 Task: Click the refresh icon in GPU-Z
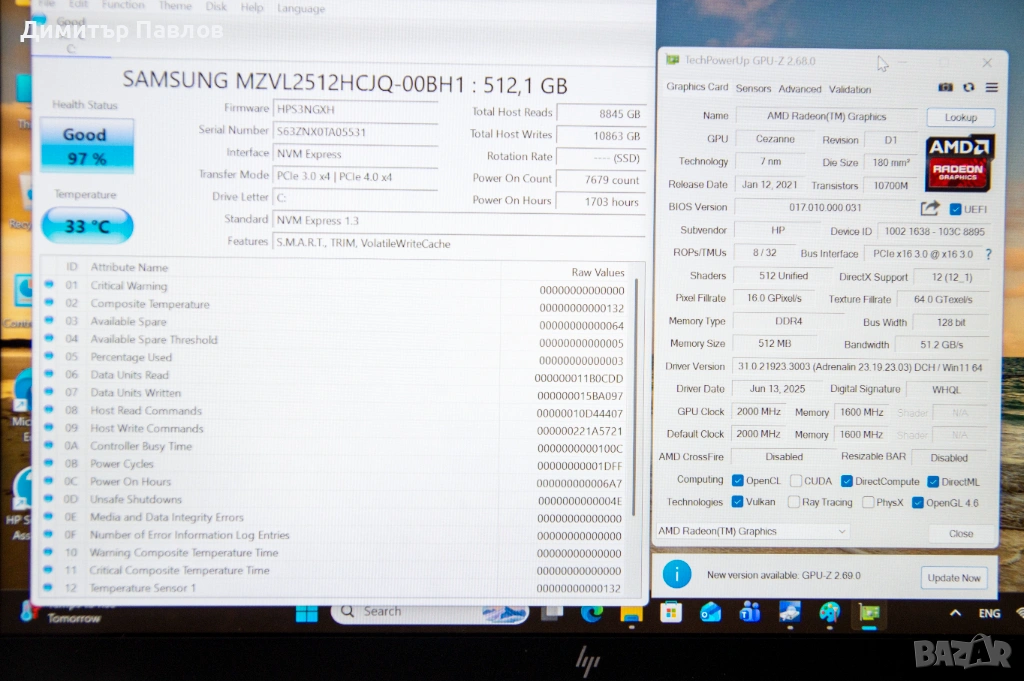coord(968,88)
